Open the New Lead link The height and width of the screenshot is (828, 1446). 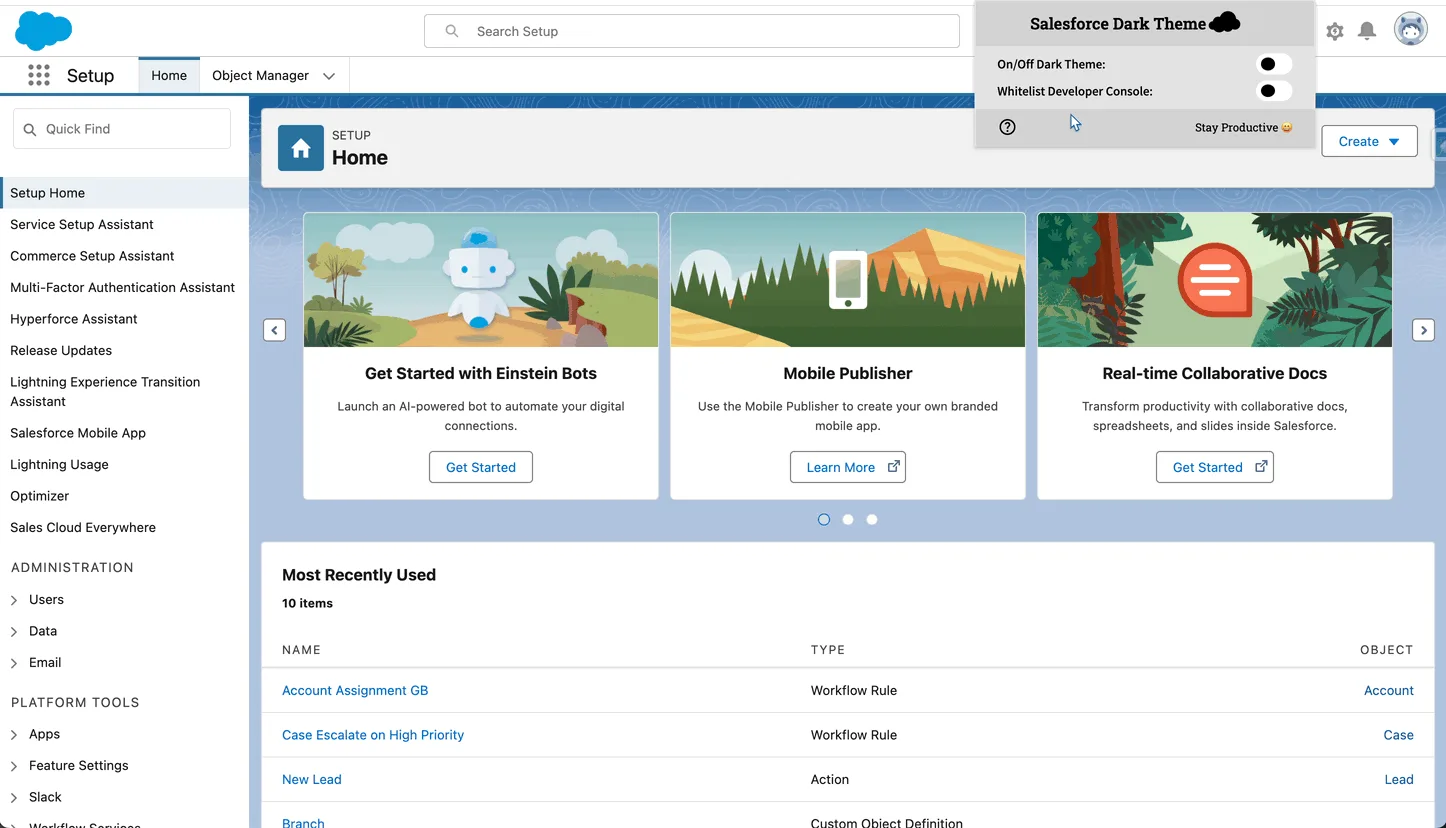click(x=312, y=780)
